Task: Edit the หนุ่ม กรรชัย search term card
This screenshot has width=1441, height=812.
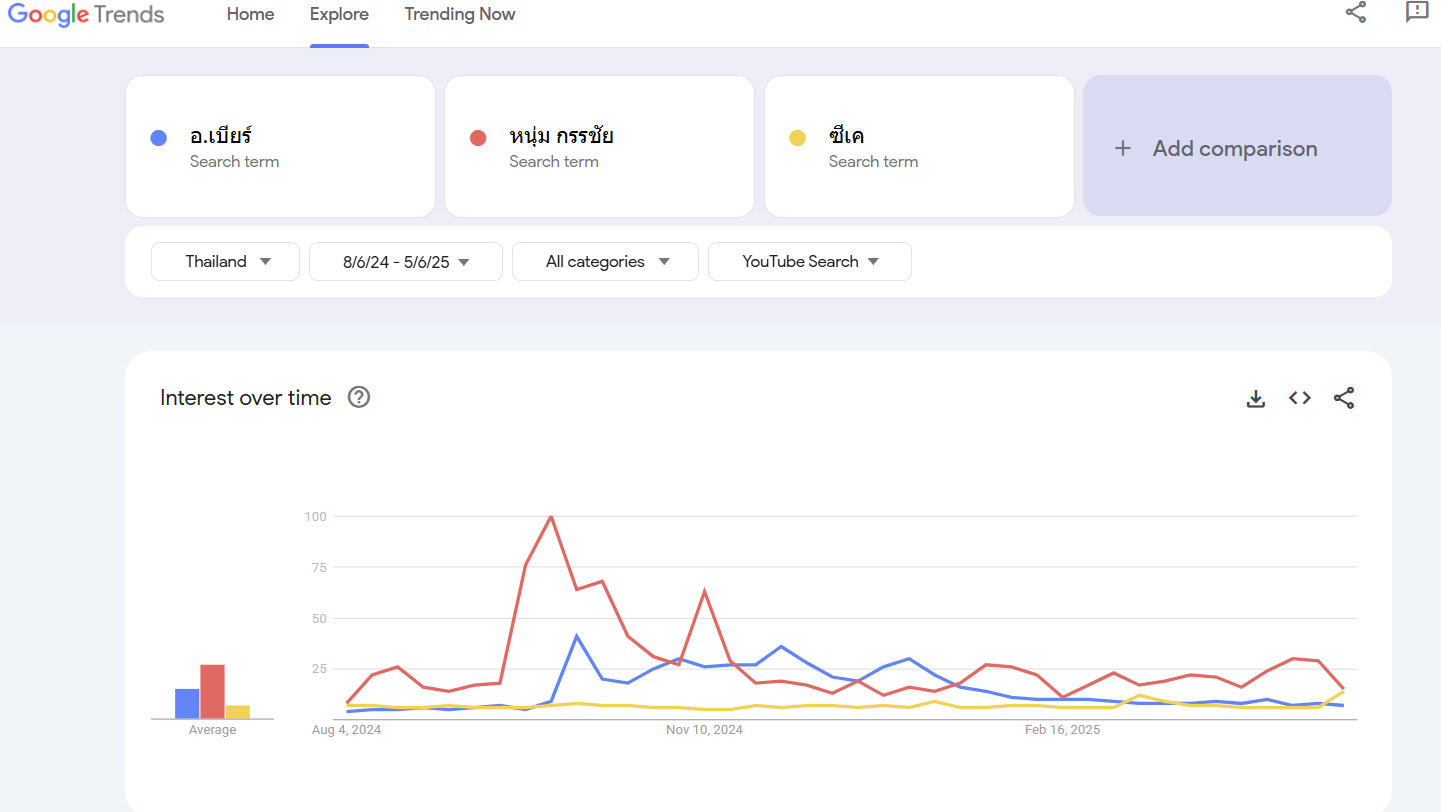Action: [599, 146]
